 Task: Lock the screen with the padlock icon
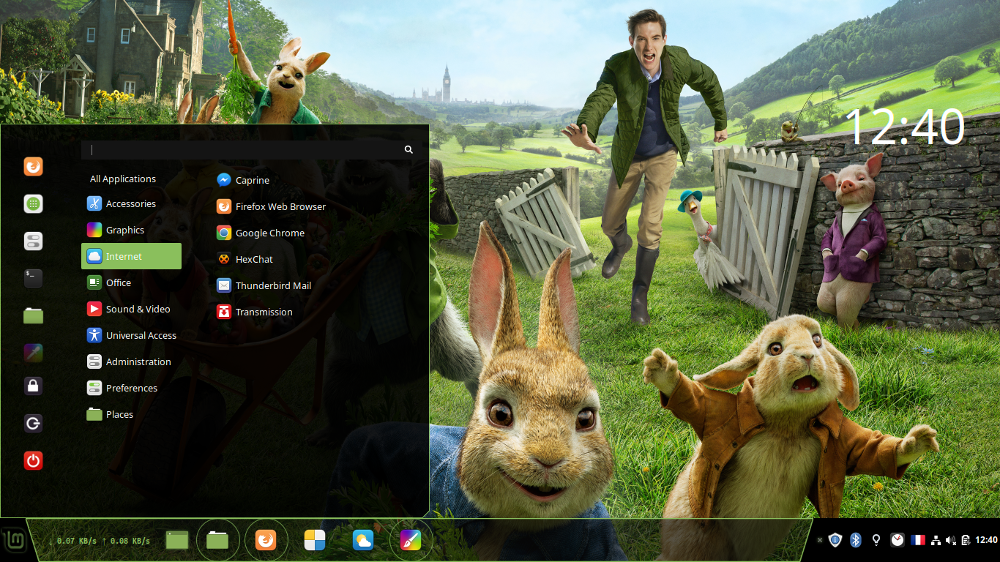point(33,386)
